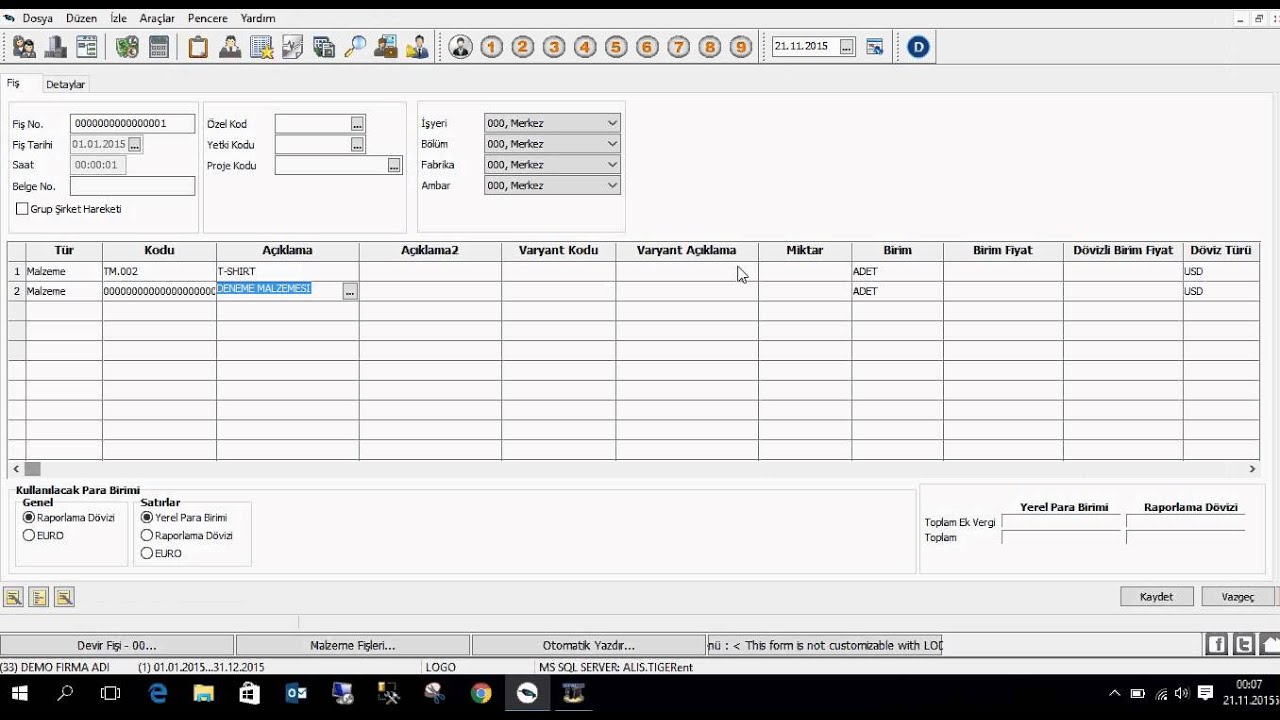This screenshot has width=1280, height=720.
Task: Open the toolbar date picker ellipsis button
Action: click(x=847, y=47)
